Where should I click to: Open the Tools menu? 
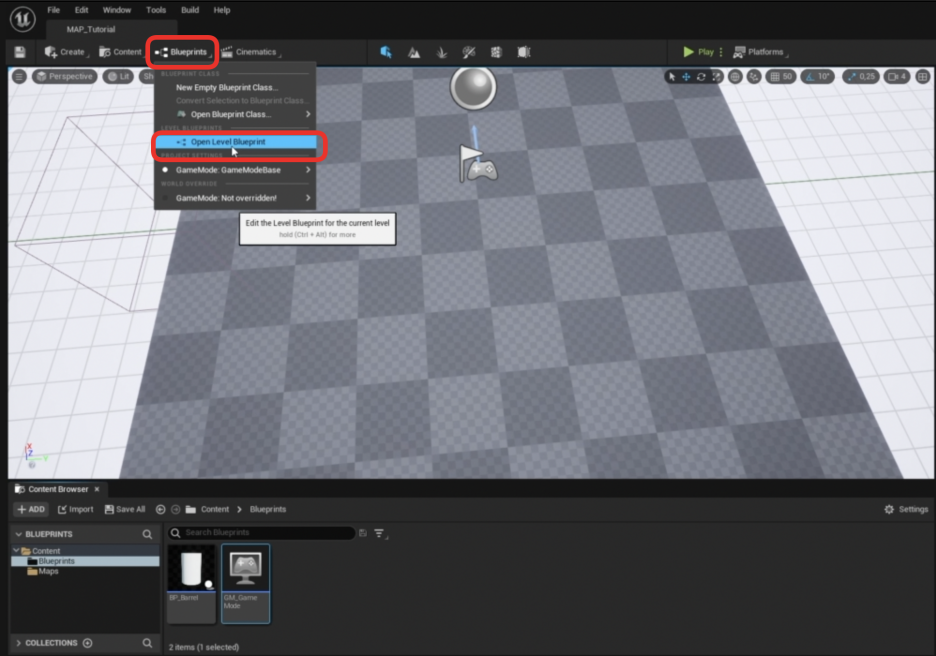[x=156, y=10]
